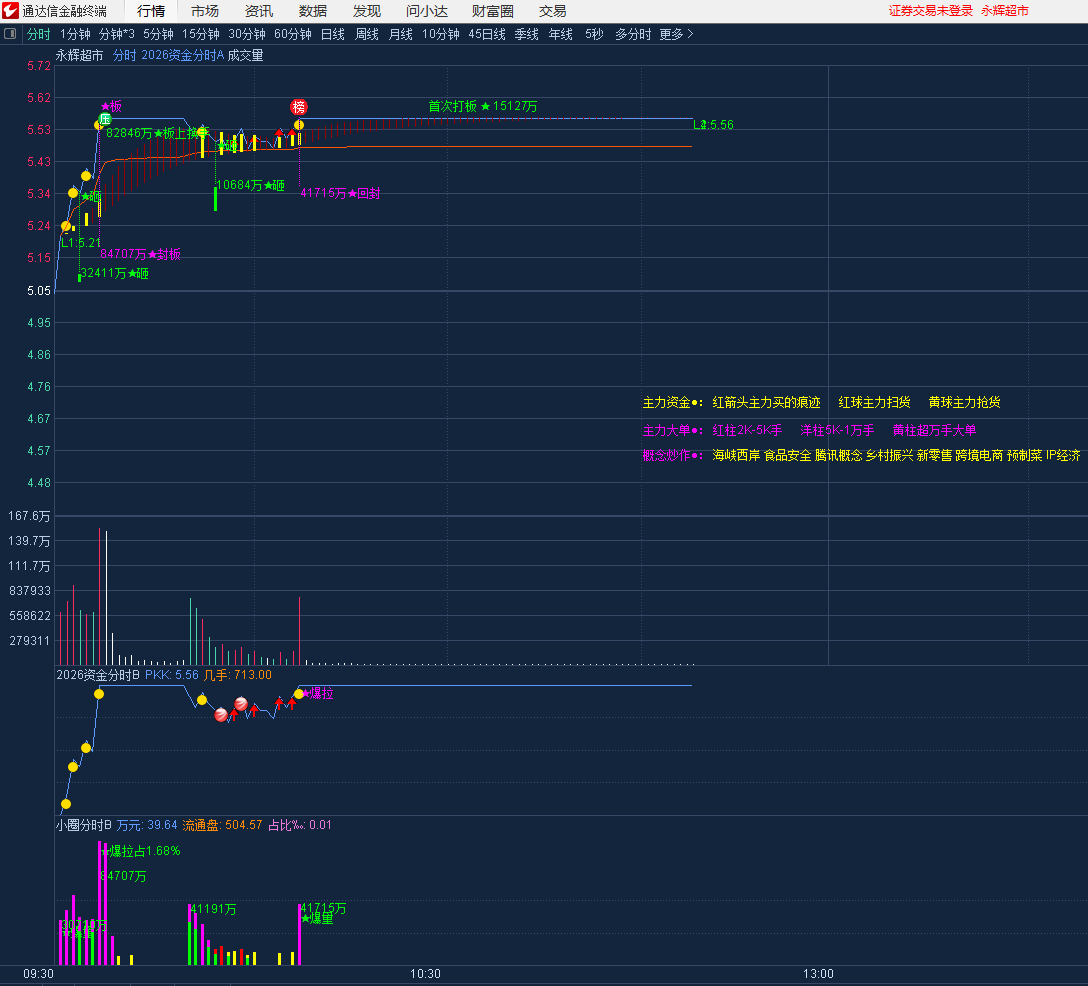Click the yellow ball next to 爆拉 label

point(299,693)
